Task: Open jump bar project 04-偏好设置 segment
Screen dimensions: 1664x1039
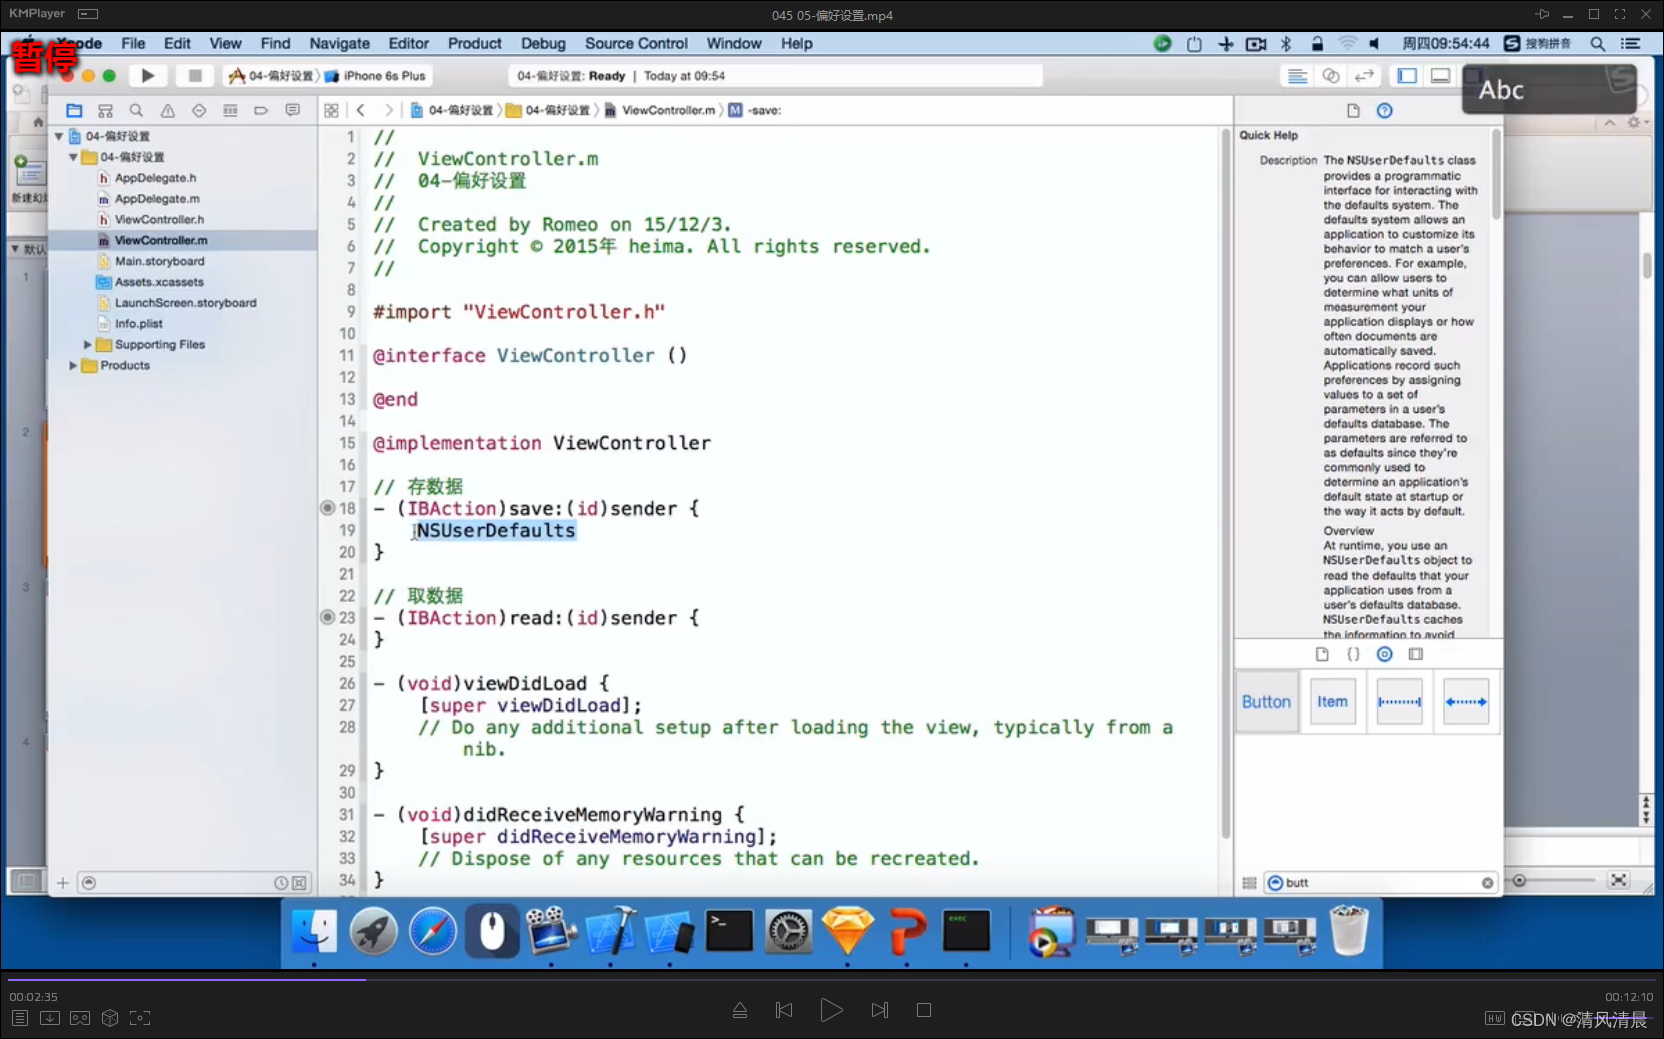Action: (x=452, y=110)
